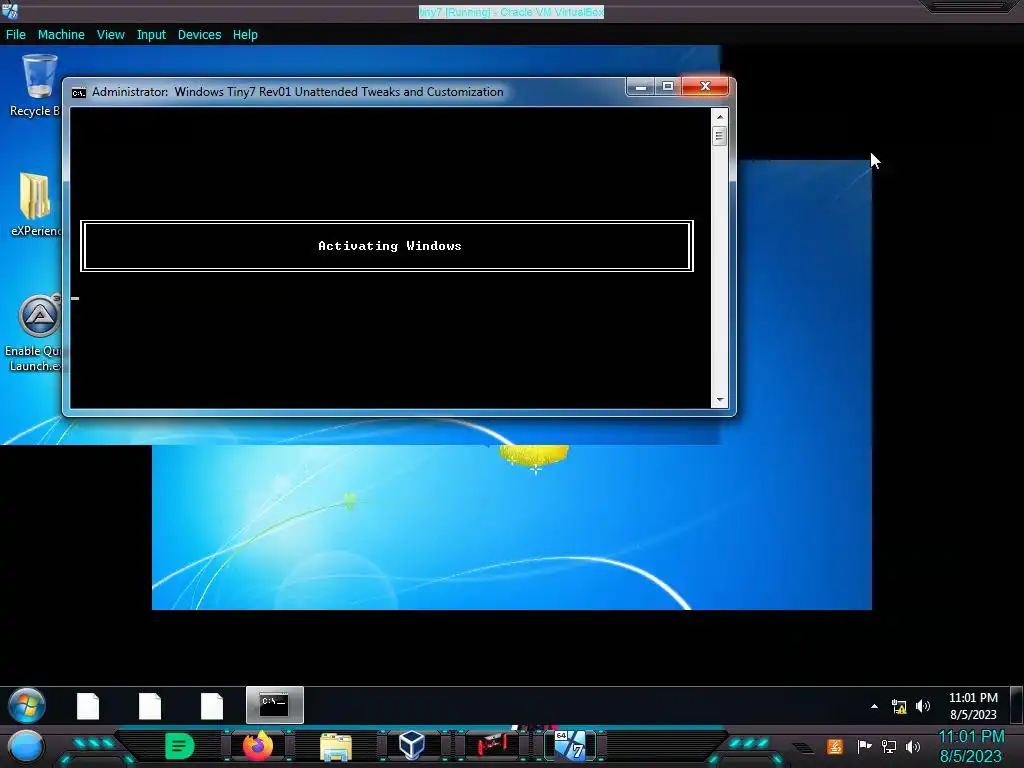
Task: Open the host Action Center flag icon
Action: (865, 746)
